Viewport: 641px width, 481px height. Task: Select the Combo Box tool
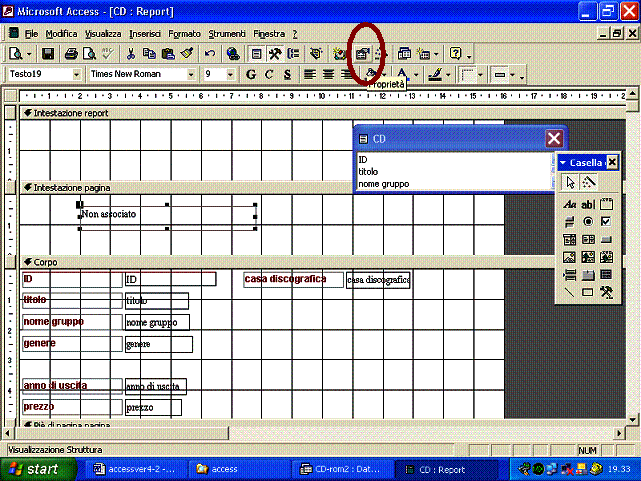[569, 239]
